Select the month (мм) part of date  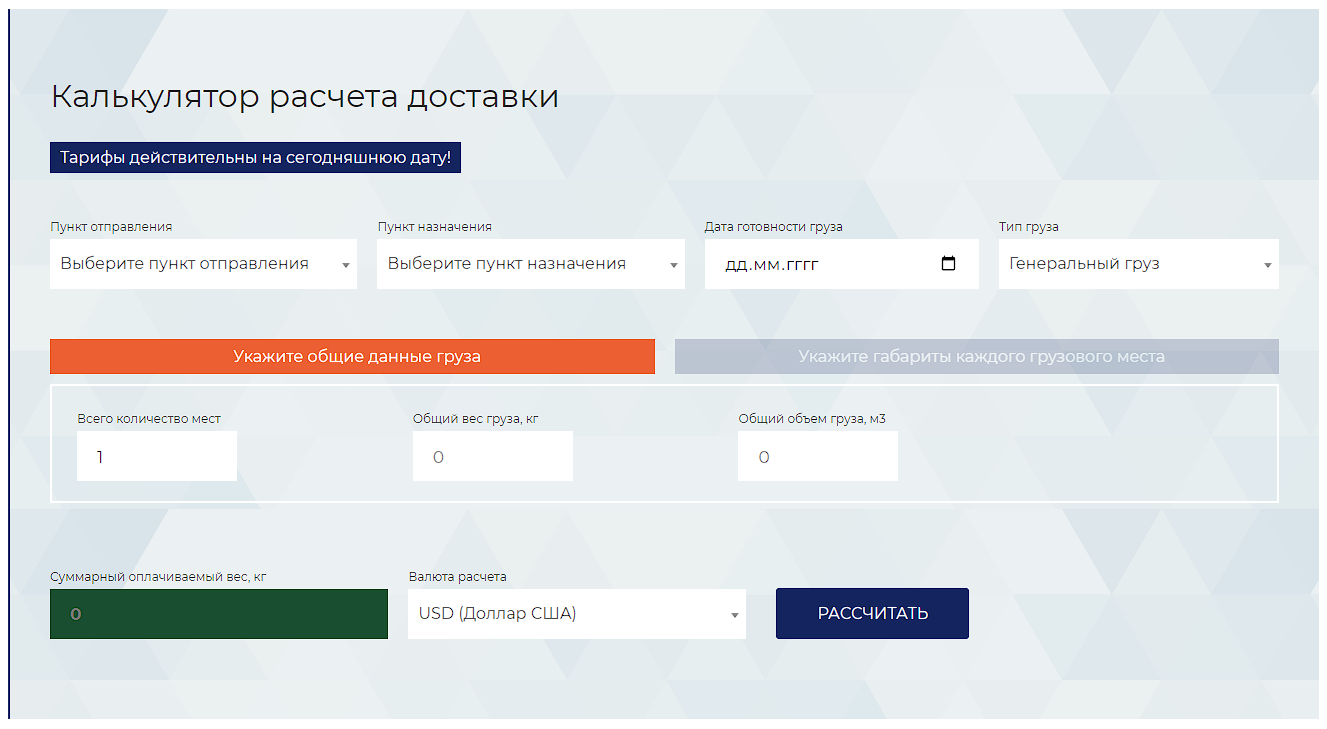tap(763, 265)
